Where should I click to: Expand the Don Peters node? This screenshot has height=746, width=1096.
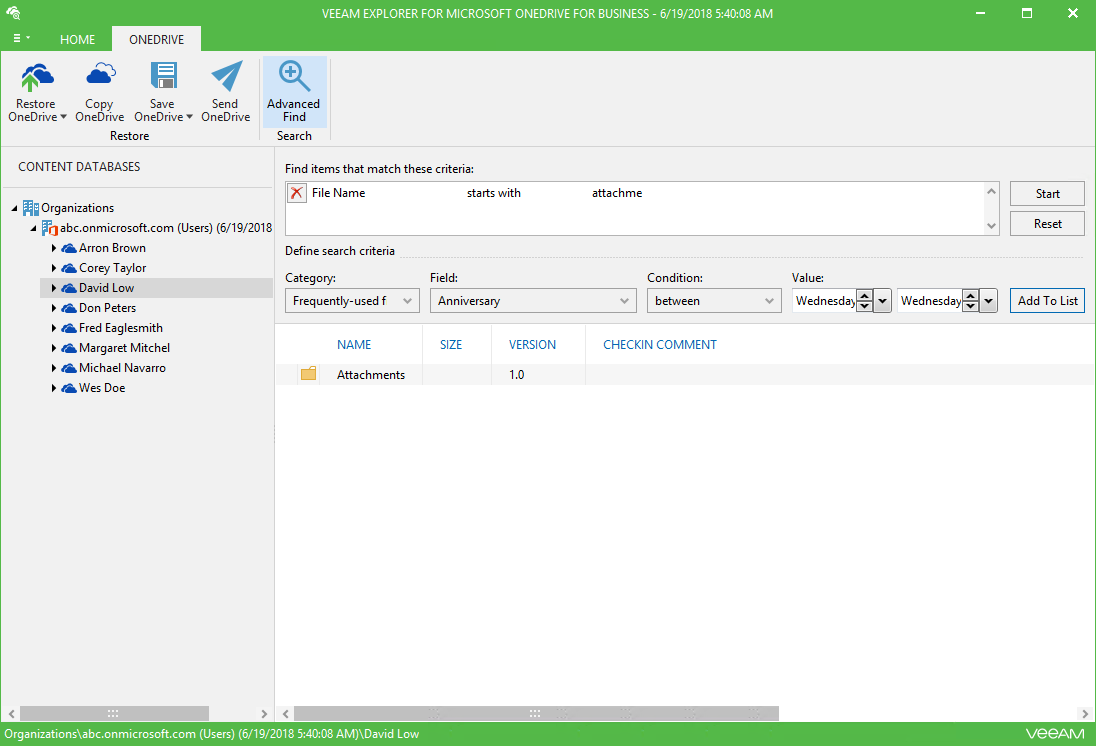pyautogui.click(x=53, y=308)
